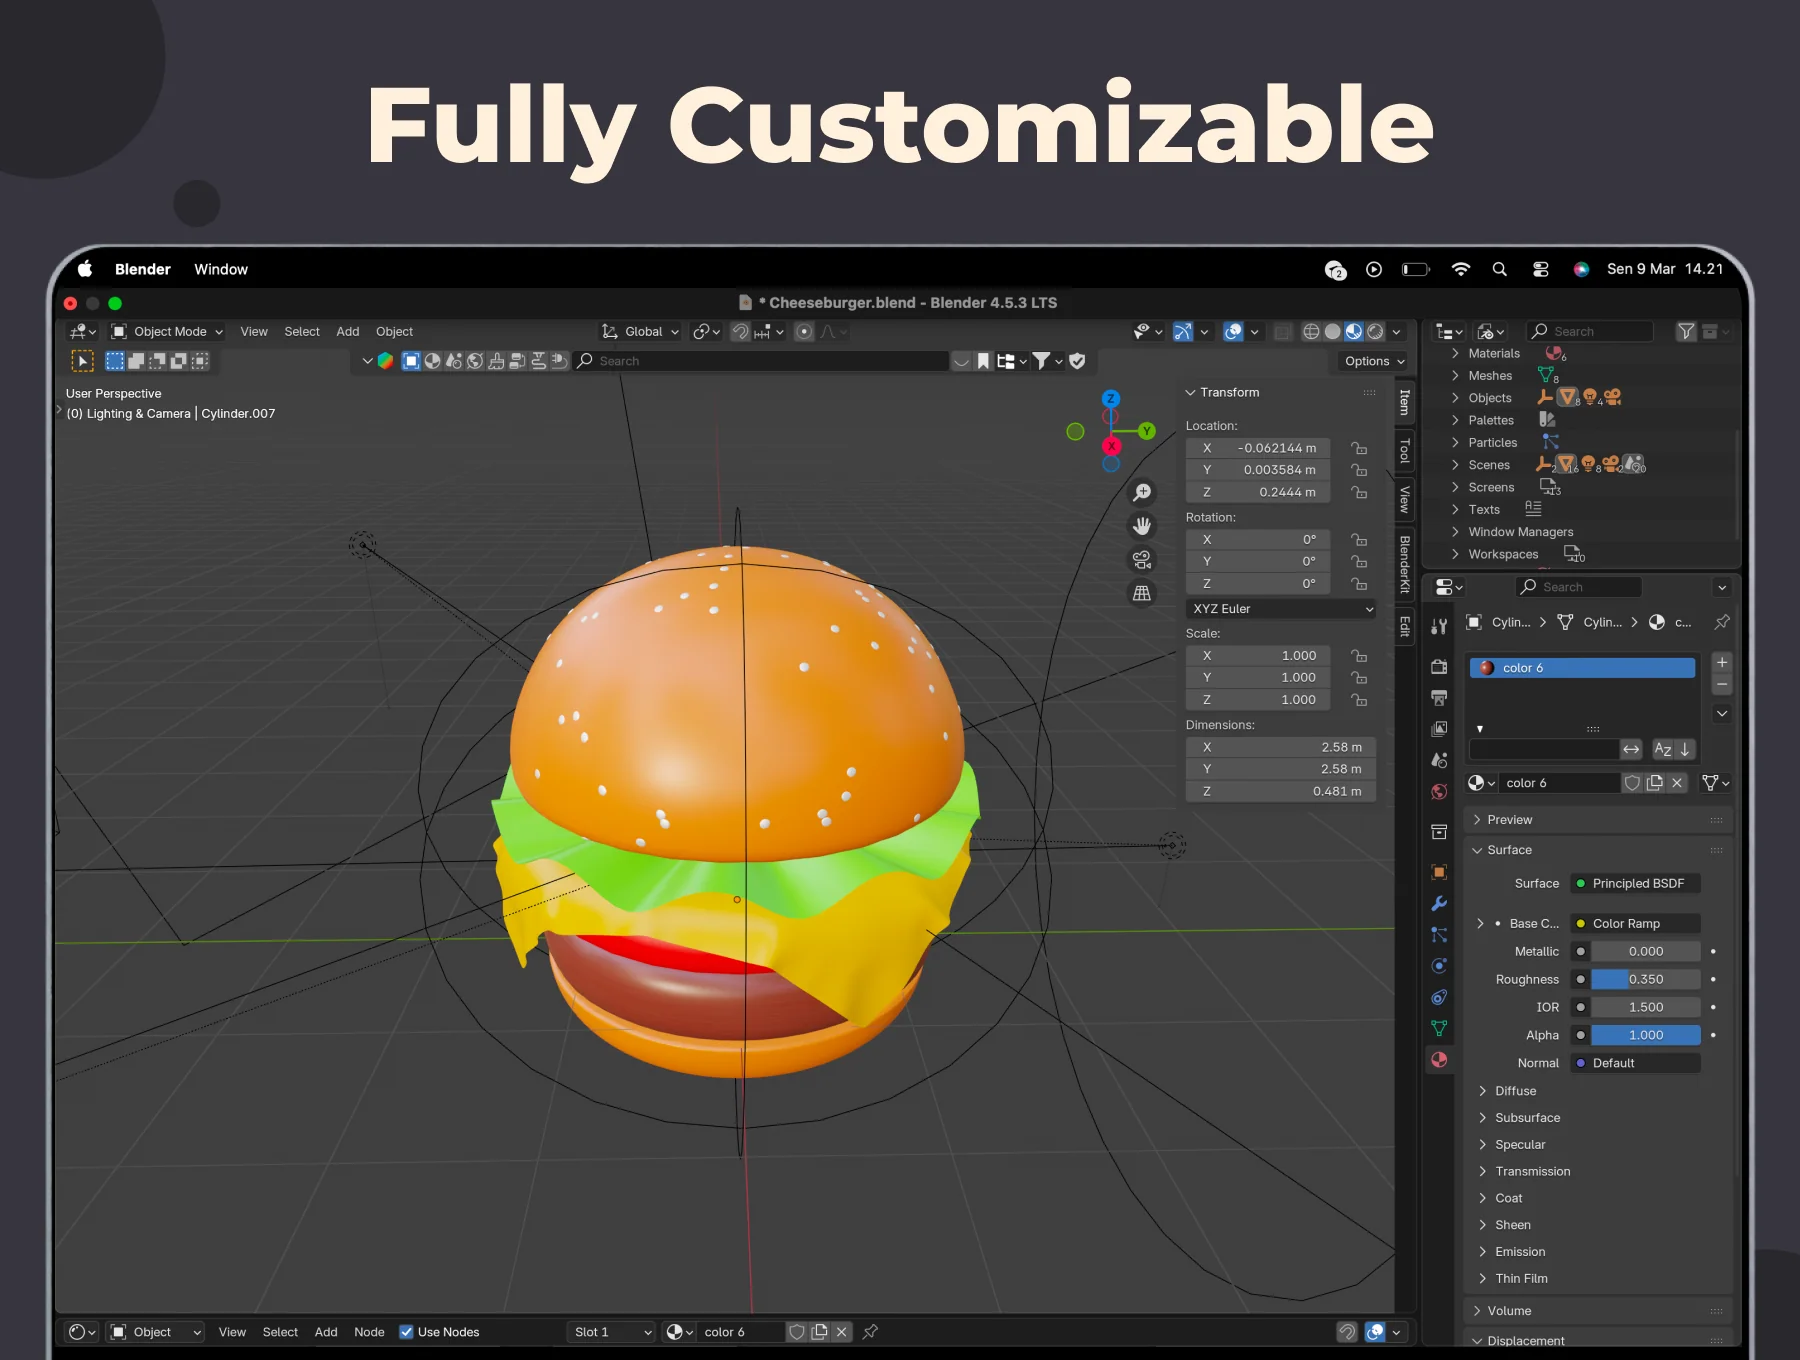The height and width of the screenshot is (1360, 1800).
Task: Open the View Layer properties icon
Action: click(x=1439, y=729)
